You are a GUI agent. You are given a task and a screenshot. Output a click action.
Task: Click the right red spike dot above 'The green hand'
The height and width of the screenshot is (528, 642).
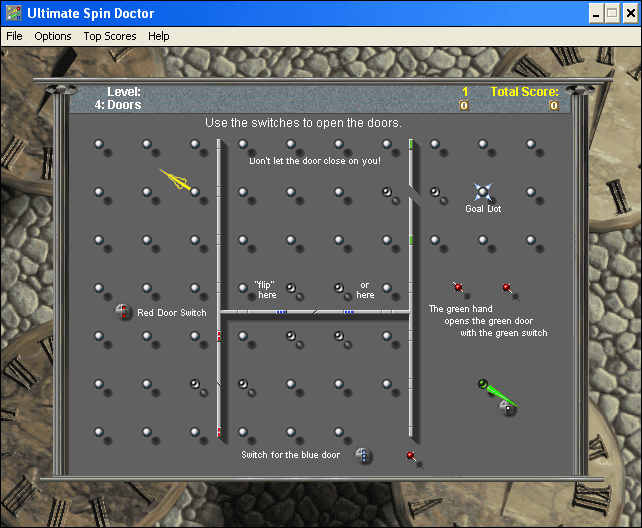[506, 287]
